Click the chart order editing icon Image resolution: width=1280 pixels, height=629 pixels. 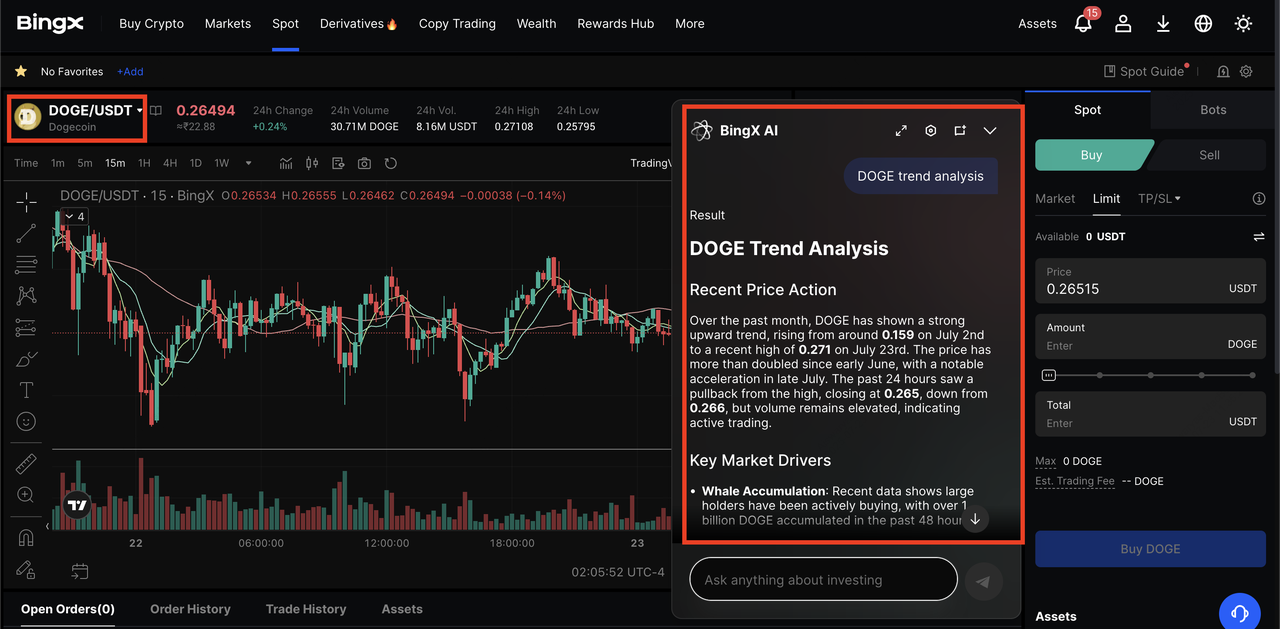click(338, 163)
